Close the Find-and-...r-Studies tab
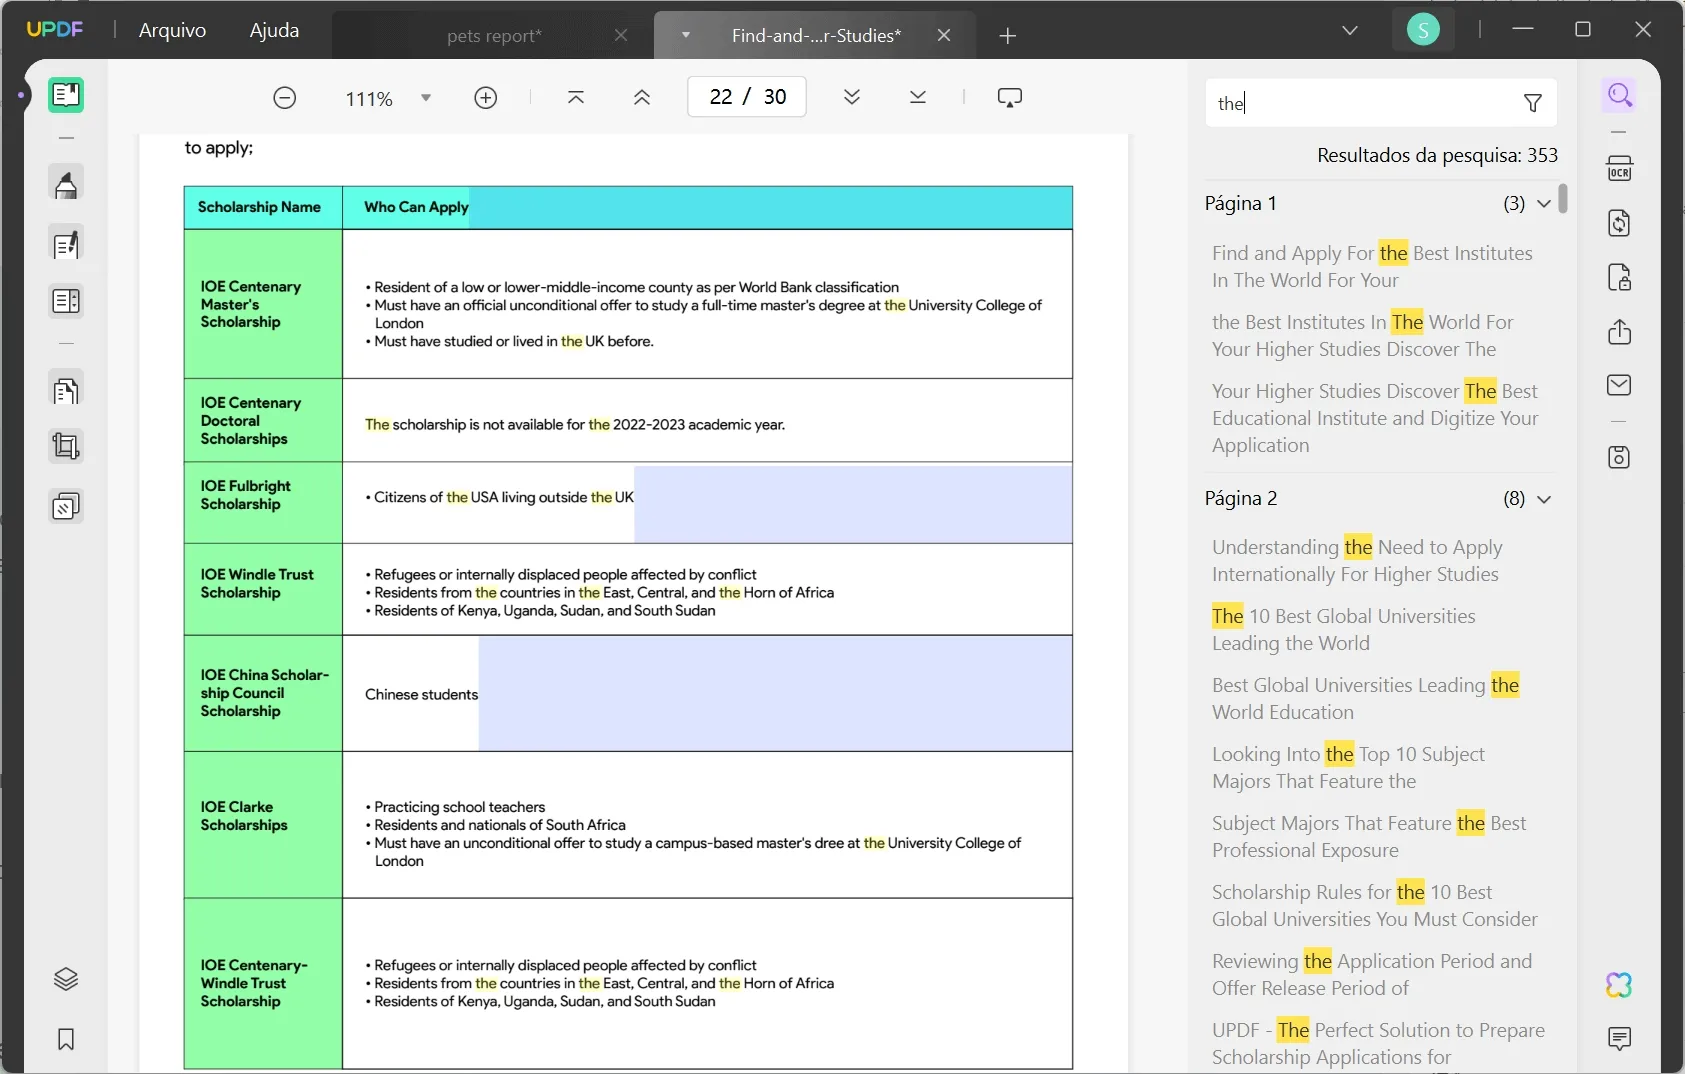Image resolution: width=1685 pixels, height=1074 pixels. coord(944,35)
